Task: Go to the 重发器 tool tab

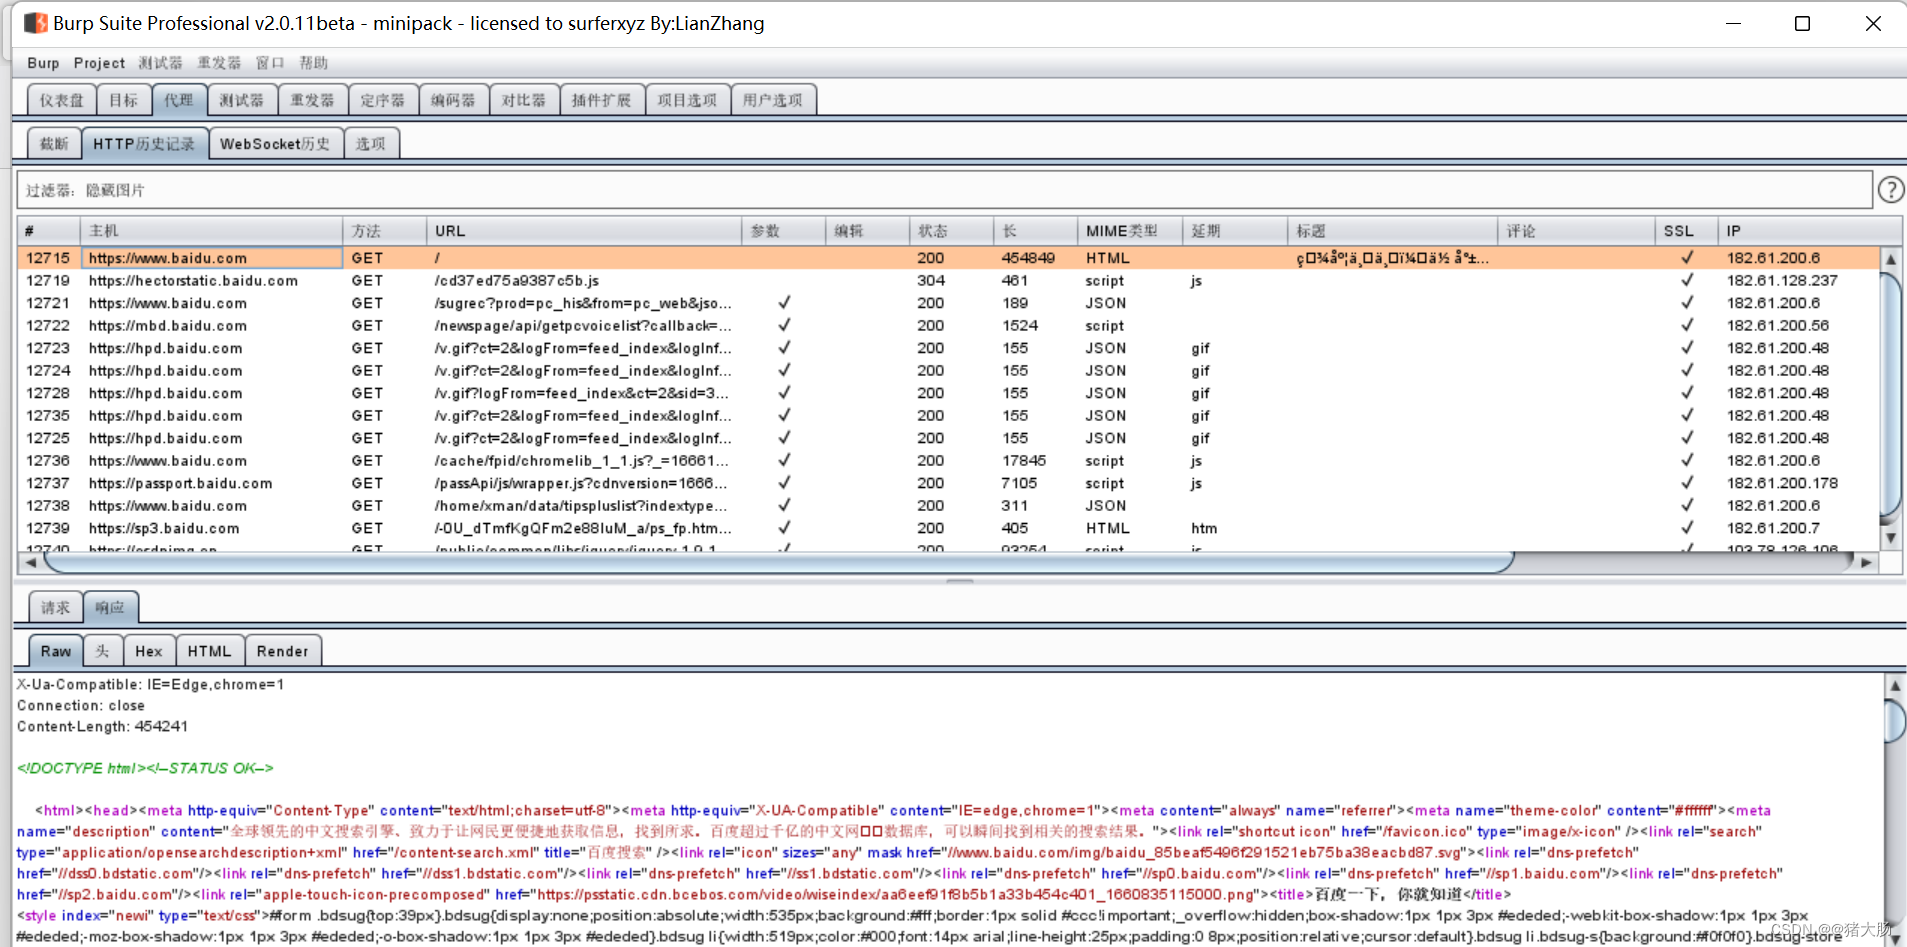Action: click(312, 100)
